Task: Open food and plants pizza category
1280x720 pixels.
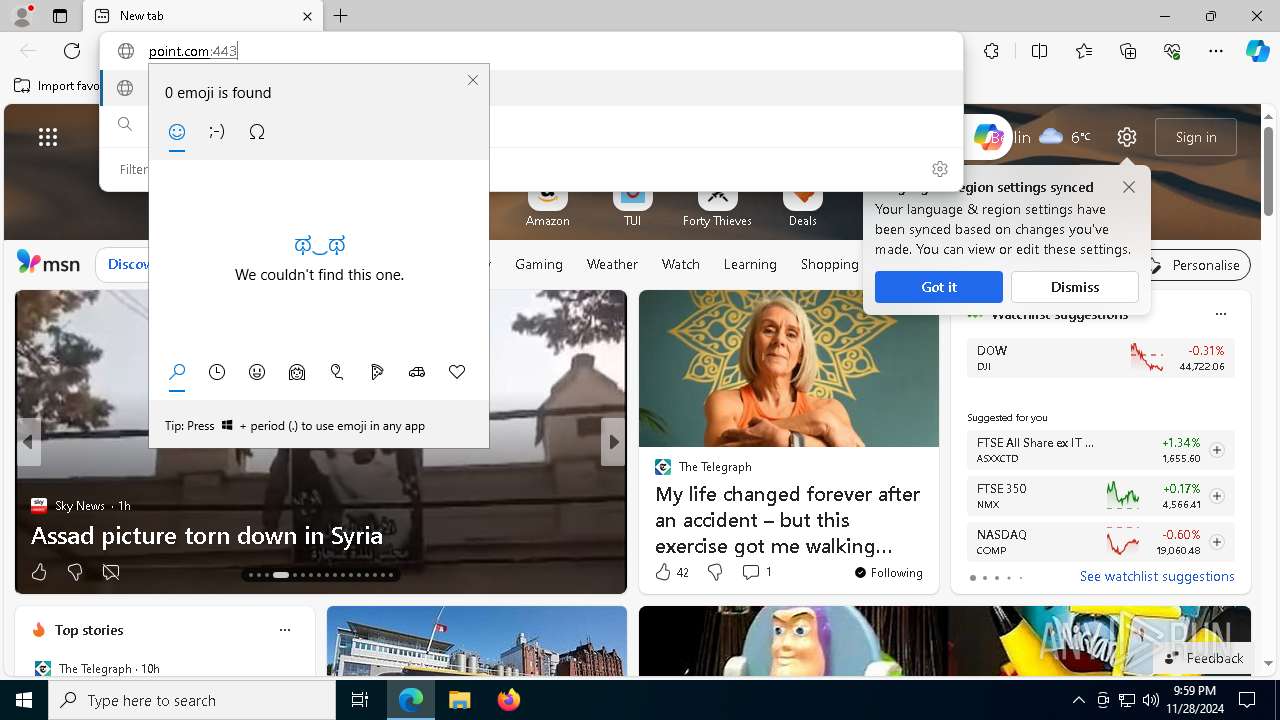Action: [377, 372]
